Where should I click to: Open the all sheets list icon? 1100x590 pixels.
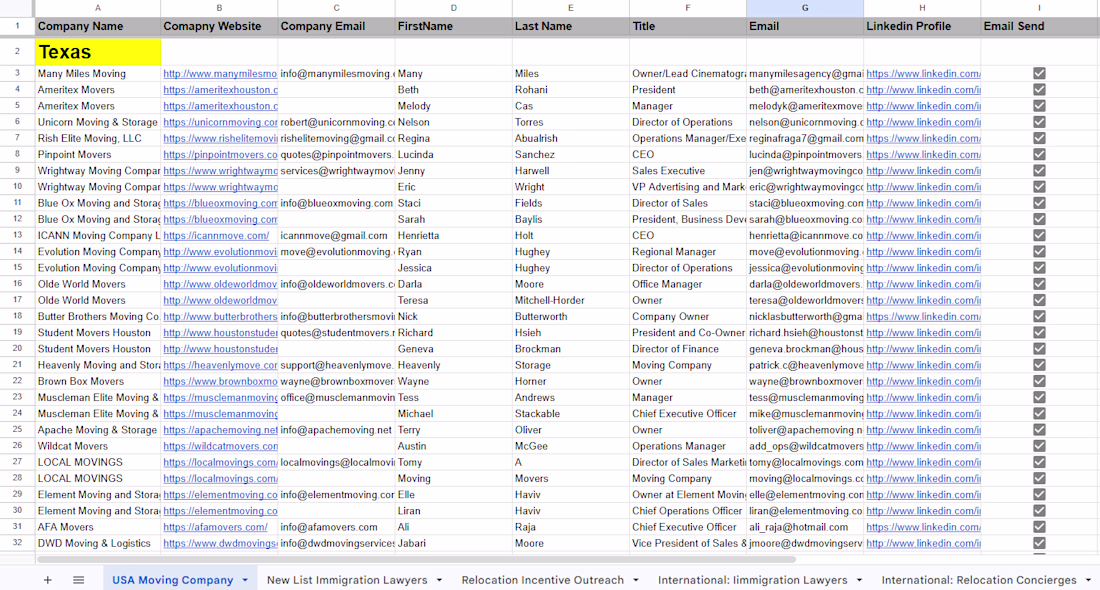[79, 579]
